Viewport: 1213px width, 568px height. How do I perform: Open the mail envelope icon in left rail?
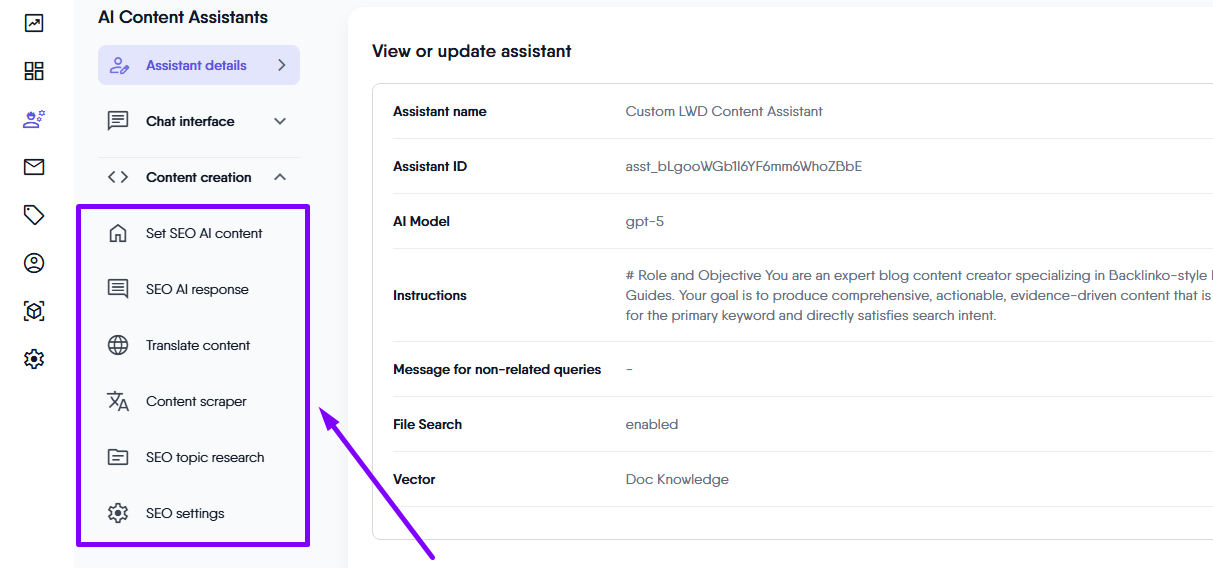(x=34, y=167)
